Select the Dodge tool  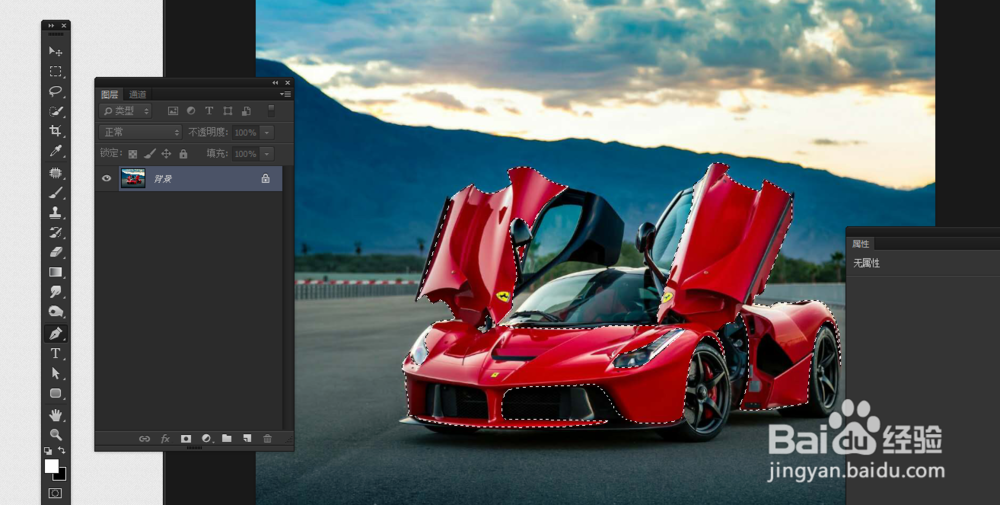pyautogui.click(x=55, y=311)
